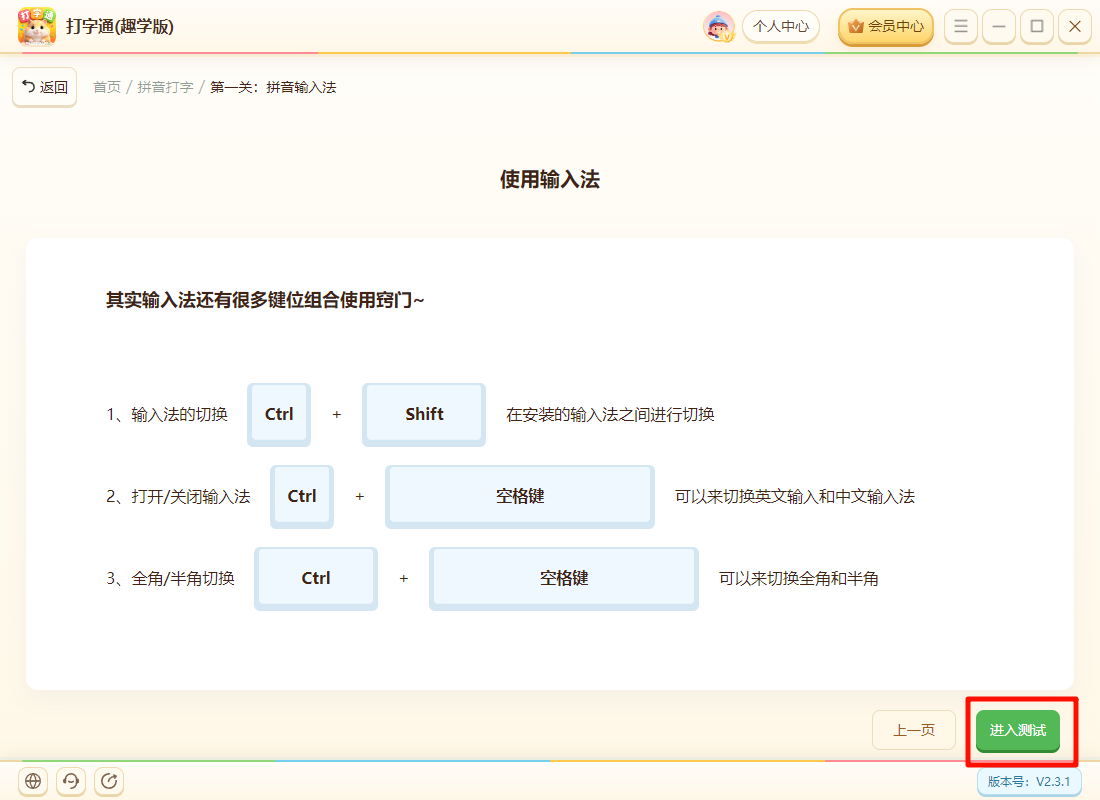Minimize the 打字通 window

(x=999, y=27)
